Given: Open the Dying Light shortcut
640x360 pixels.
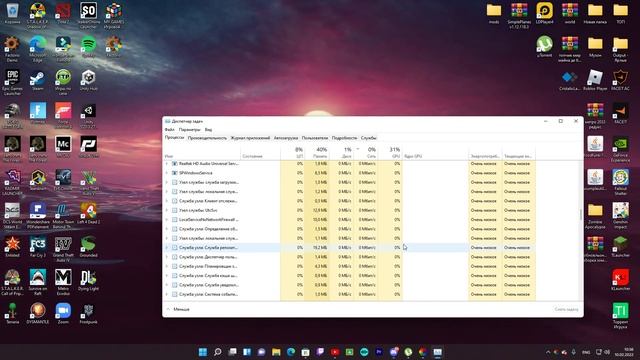Looking at the screenshot, I should point(88,280).
